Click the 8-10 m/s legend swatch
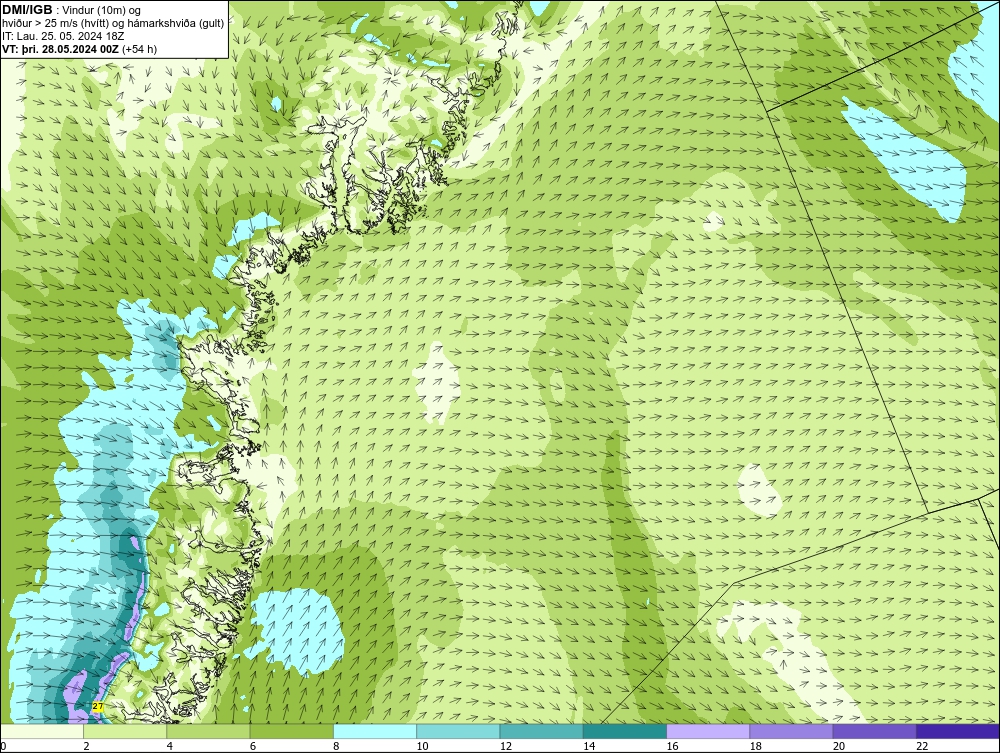This screenshot has height=753, width=1000. (375, 731)
